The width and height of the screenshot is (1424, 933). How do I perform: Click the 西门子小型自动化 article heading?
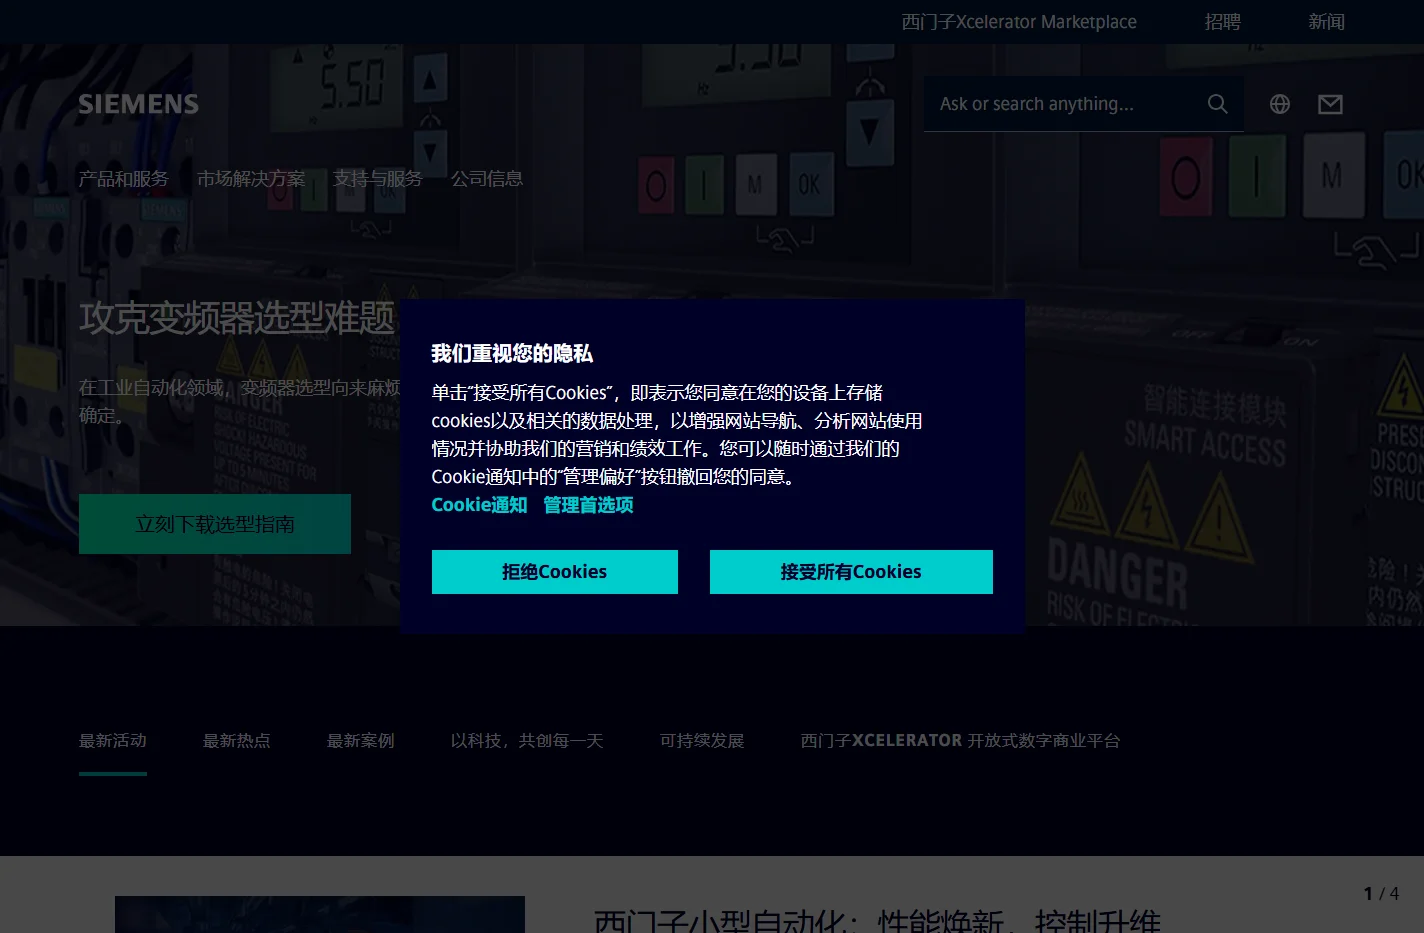(x=877, y=920)
